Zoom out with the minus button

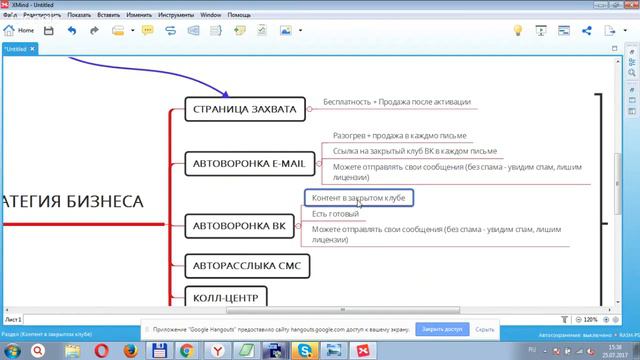[578, 320]
